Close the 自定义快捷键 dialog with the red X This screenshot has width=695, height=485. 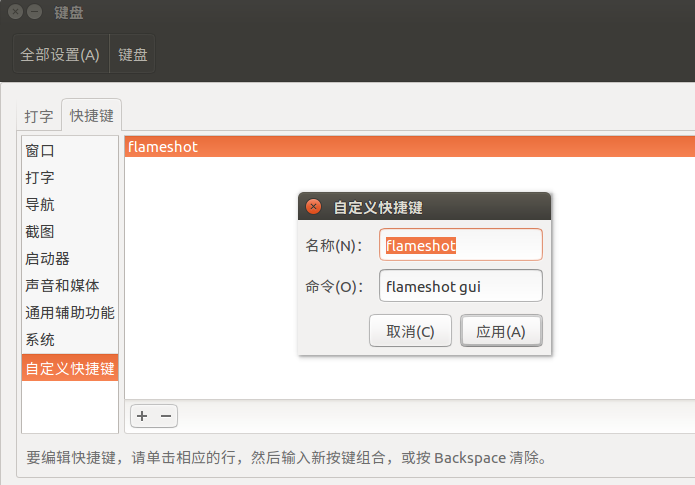point(313,207)
